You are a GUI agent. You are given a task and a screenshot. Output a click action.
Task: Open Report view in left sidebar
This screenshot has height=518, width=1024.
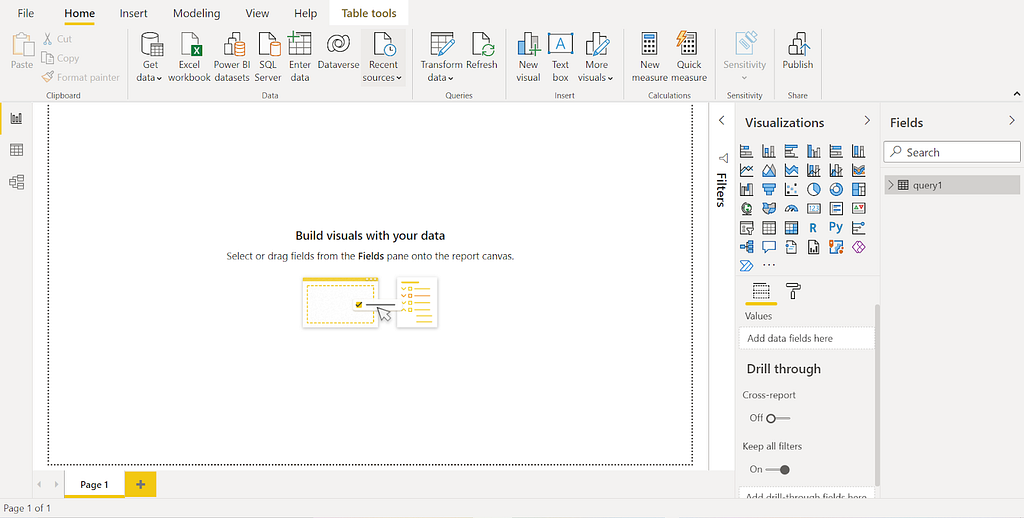(x=16, y=118)
